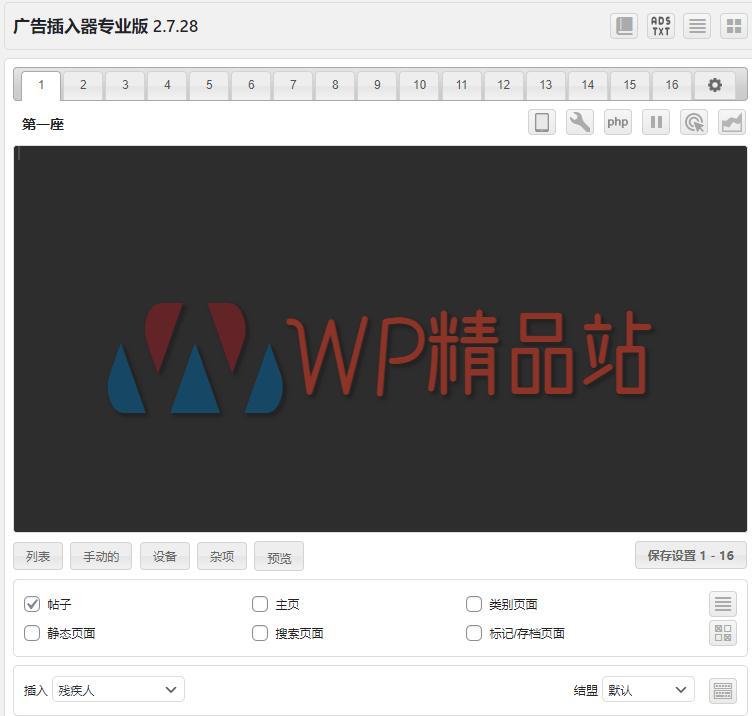Screen dimensions: 752x716
Task: Switch to block tab 16
Action: (672, 85)
